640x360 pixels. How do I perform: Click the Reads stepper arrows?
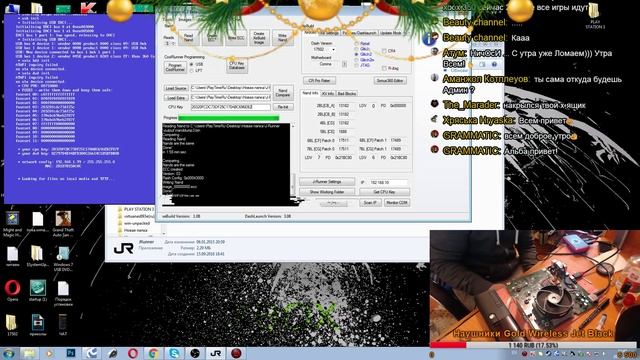coord(173,43)
